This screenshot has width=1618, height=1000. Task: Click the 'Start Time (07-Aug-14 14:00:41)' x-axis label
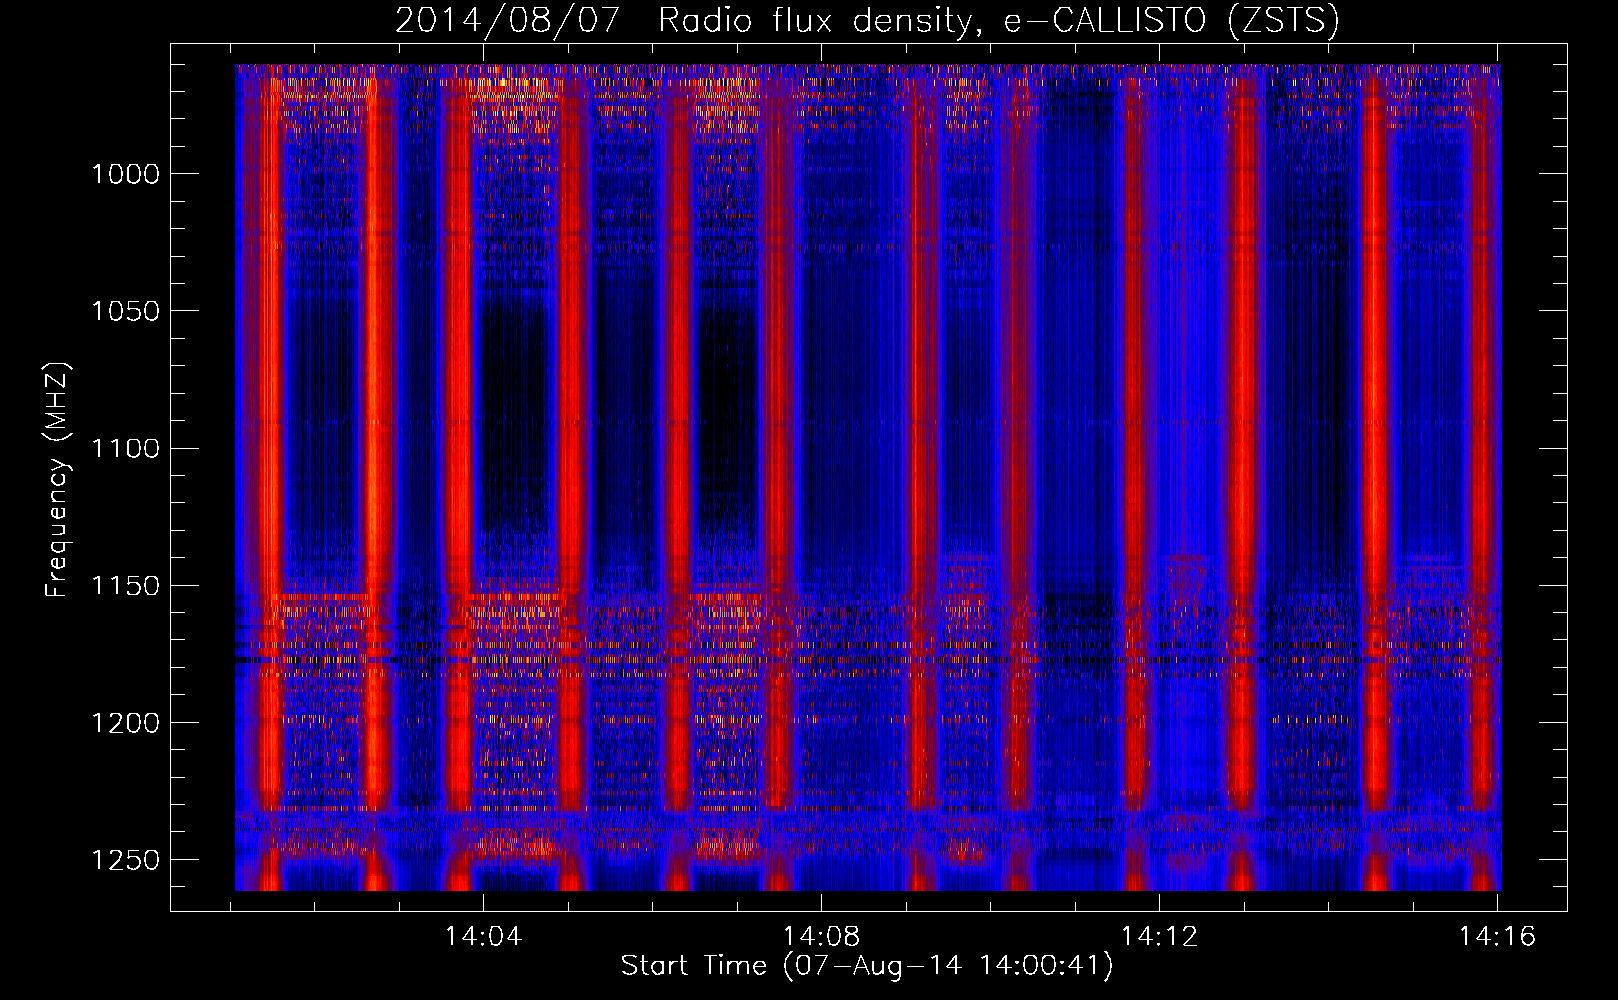click(x=867, y=966)
